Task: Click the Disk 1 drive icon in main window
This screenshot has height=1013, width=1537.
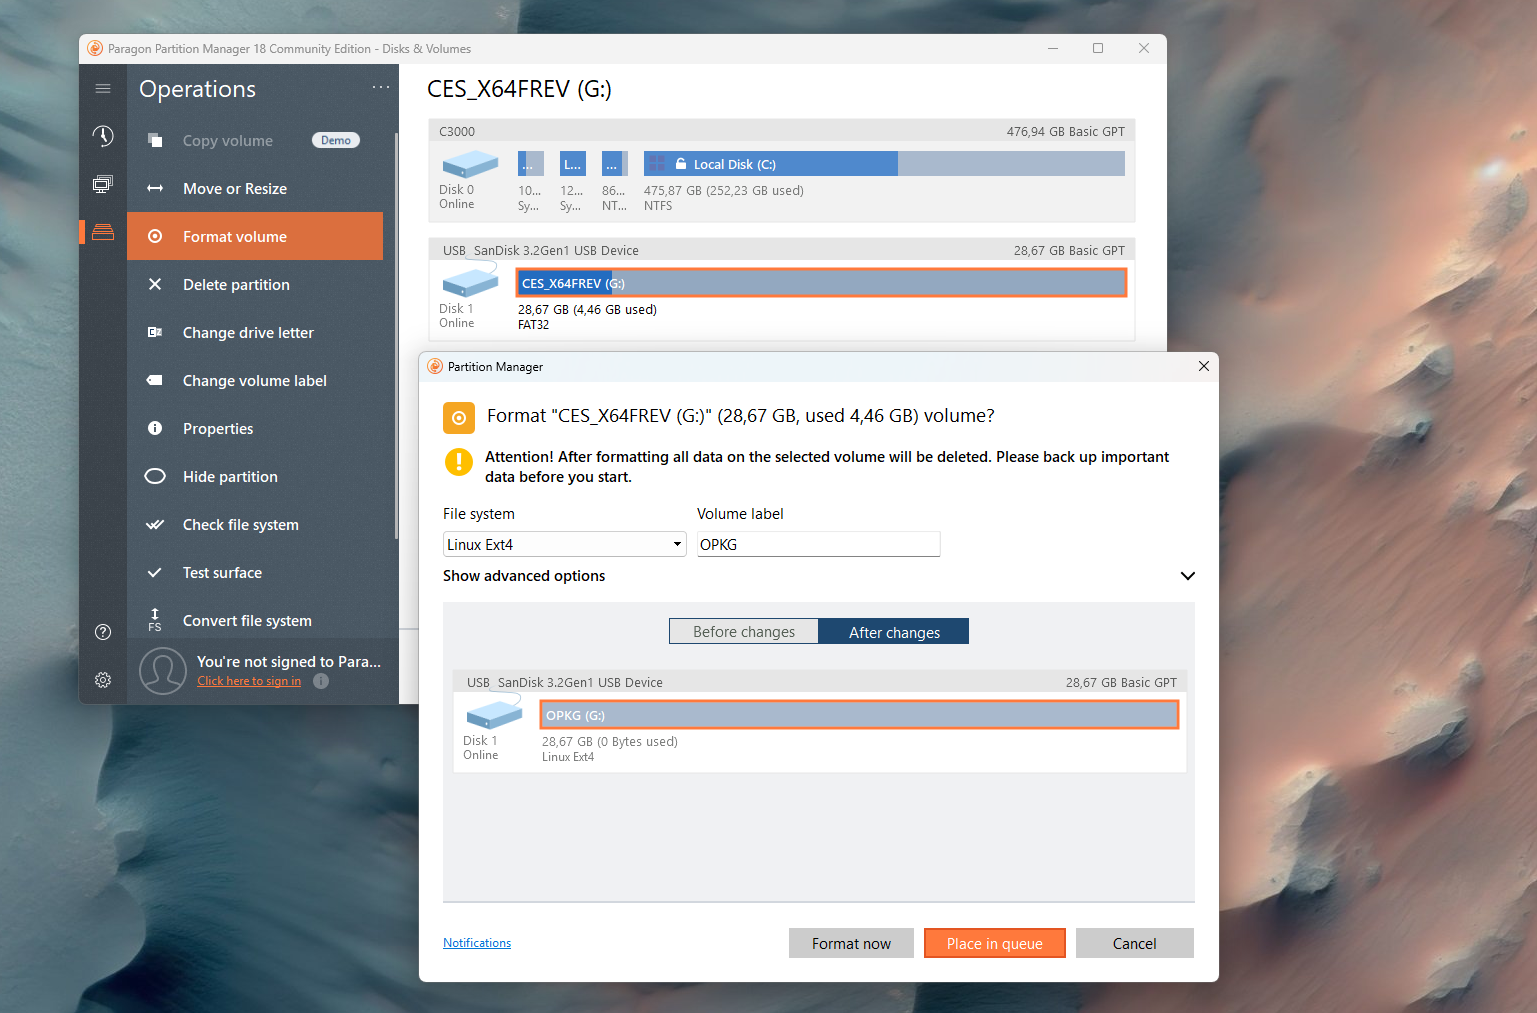Action: (x=470, y=282)
